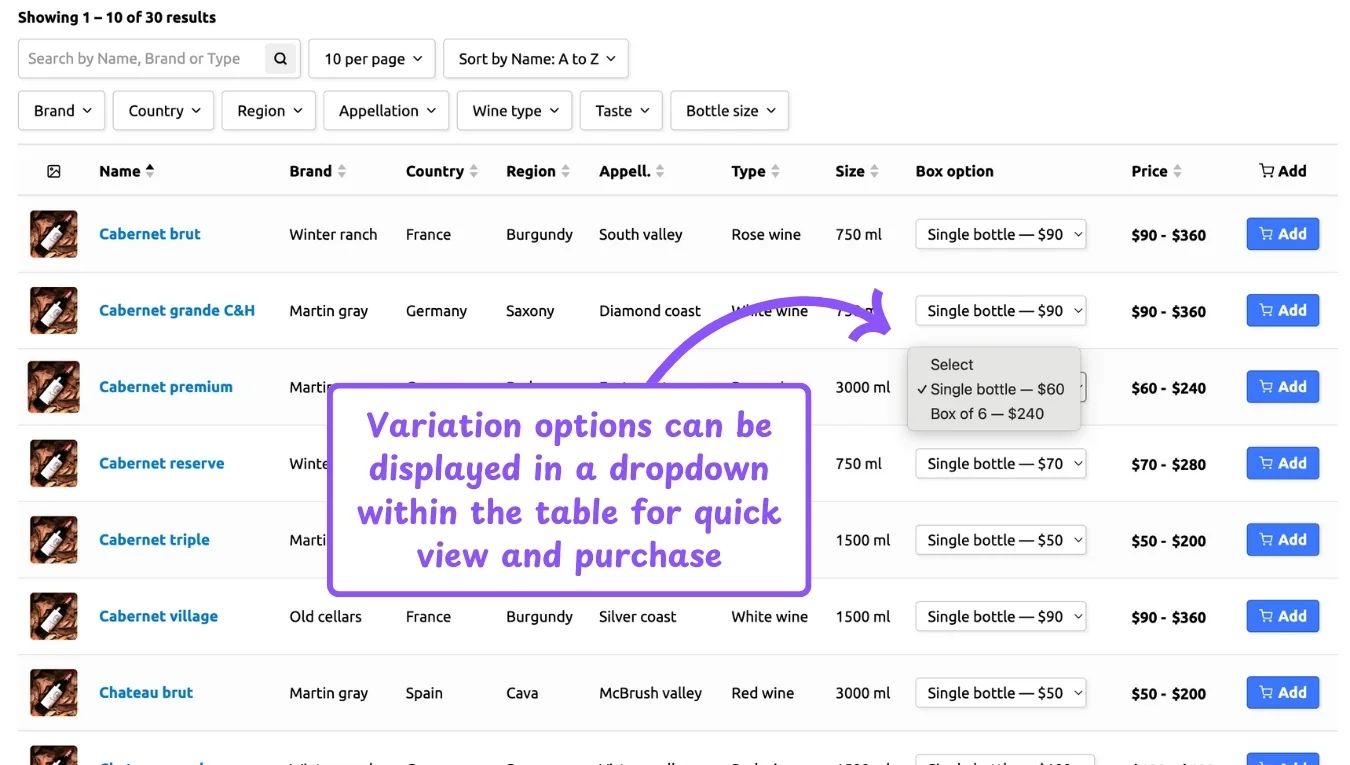Click the Saxony region cell
Viewport: 1350px width, 765px height.
click(x=530, y=311)
